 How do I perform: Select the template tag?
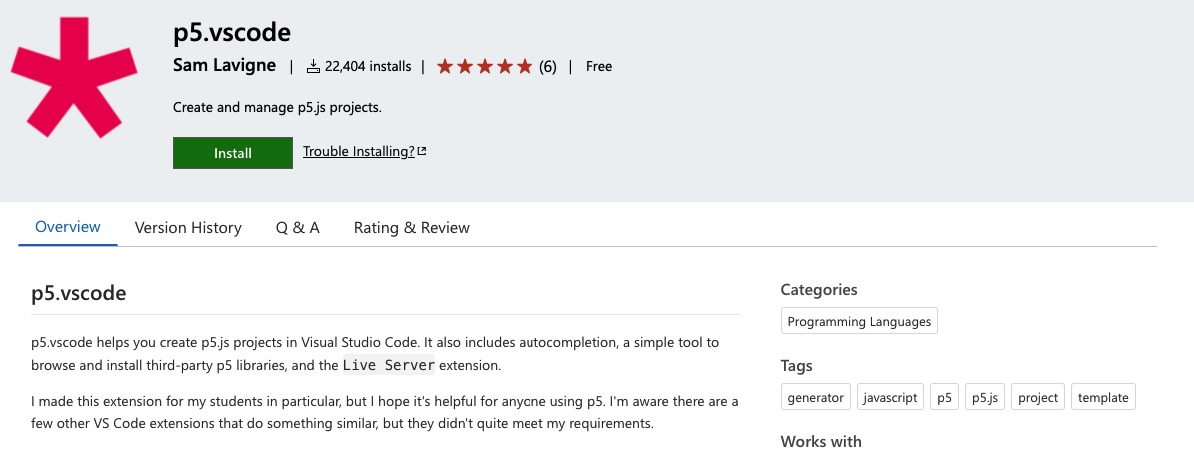coord(1103,397)
